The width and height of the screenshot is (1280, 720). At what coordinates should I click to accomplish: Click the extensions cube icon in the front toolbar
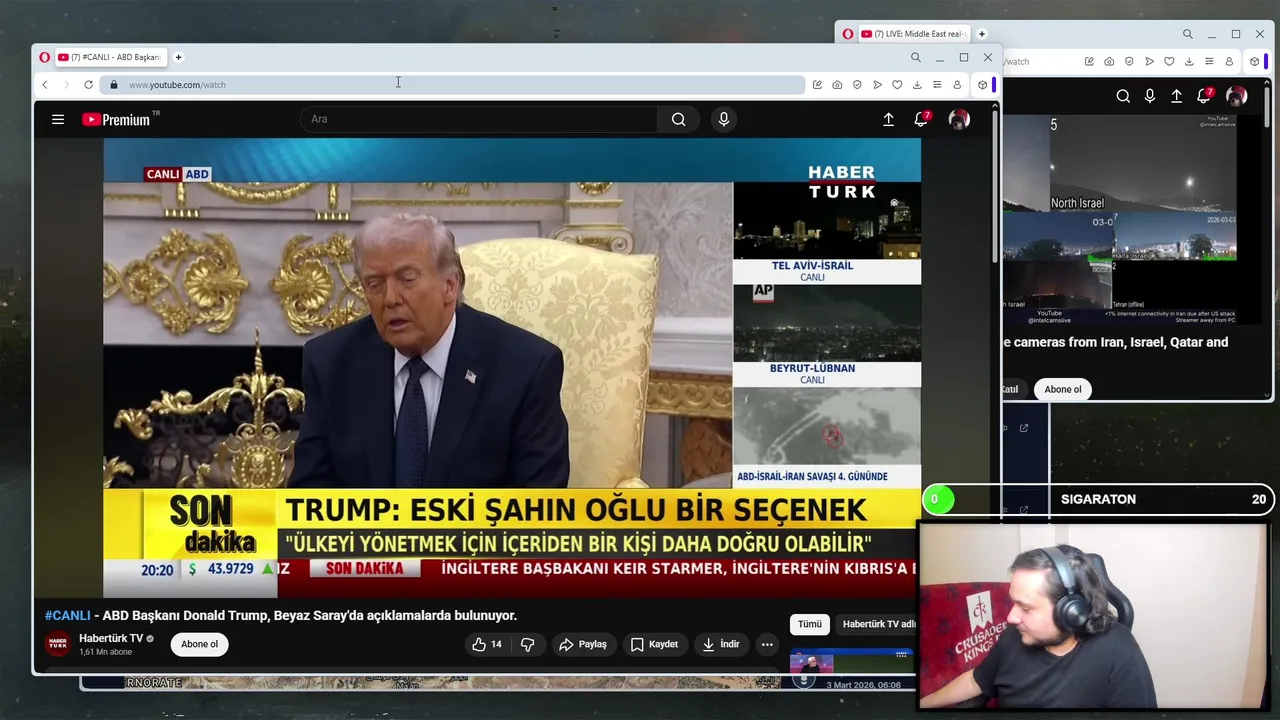pyautogui.click(x=982, y=85)
